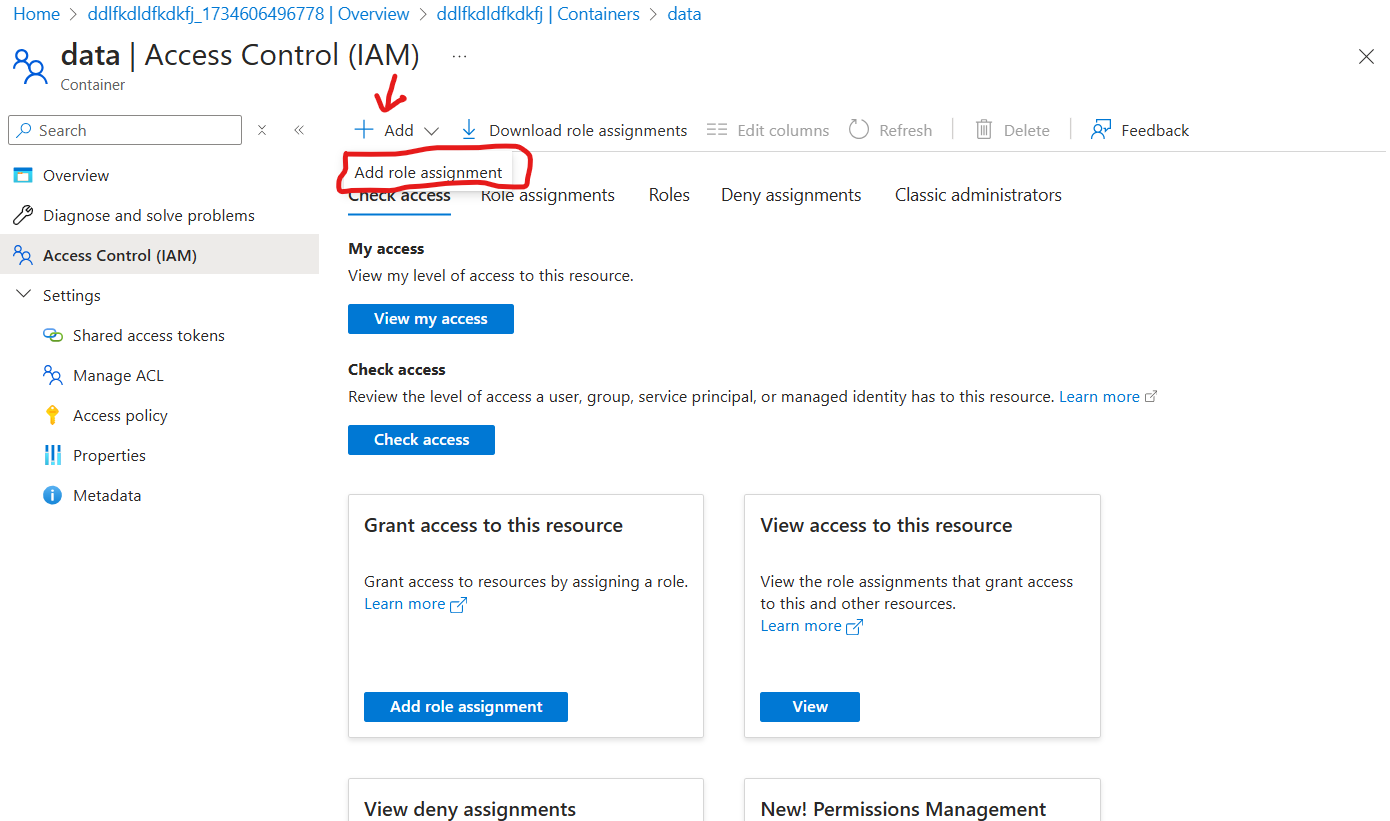
Task: Collapse the Settings section in sidebar
Action: (24, 296)
